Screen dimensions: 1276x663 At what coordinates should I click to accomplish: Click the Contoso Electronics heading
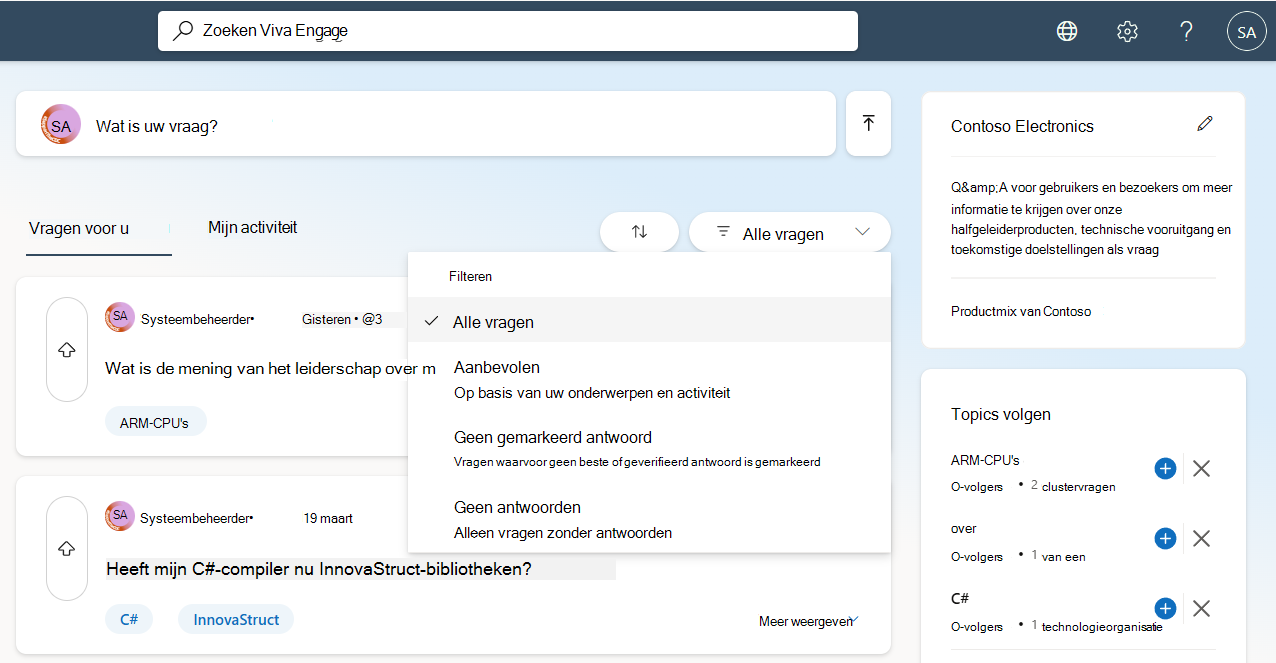[x=1022, y=126]
